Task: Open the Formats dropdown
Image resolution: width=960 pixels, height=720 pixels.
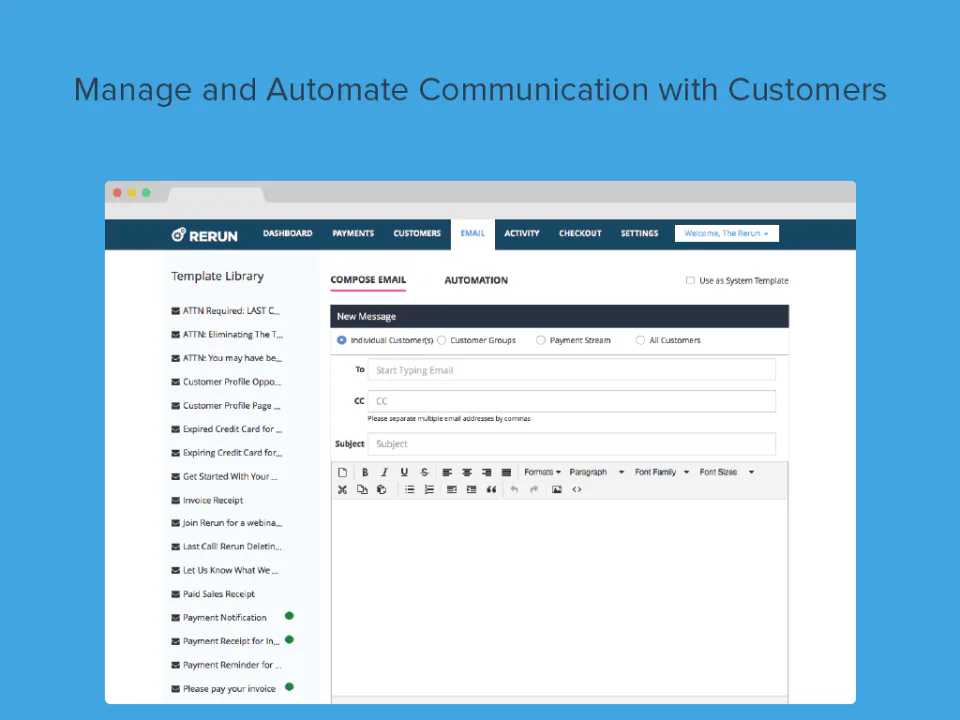Action: [x=542, y=472]
